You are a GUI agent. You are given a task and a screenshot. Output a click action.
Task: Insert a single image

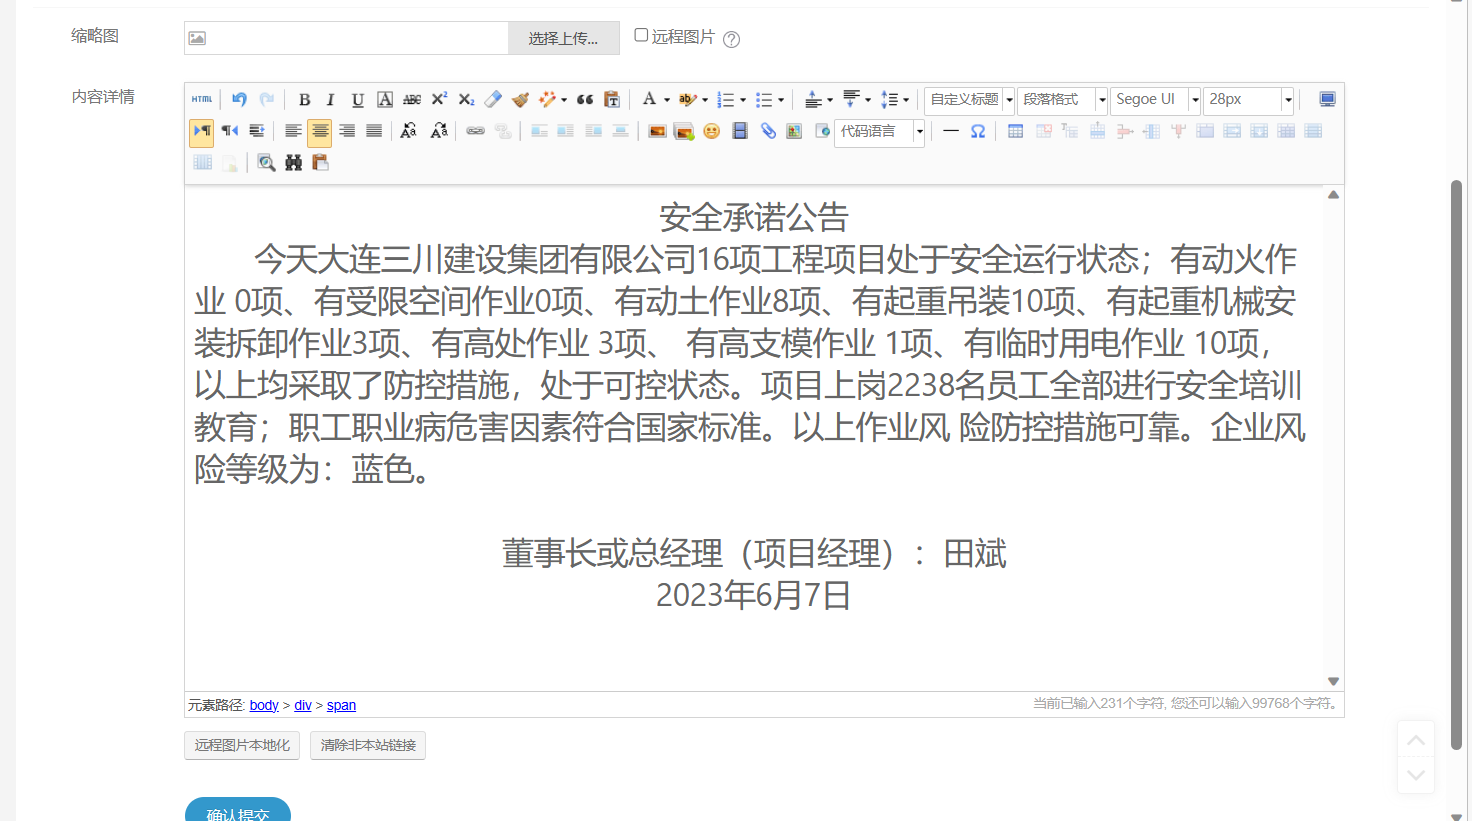657,131
